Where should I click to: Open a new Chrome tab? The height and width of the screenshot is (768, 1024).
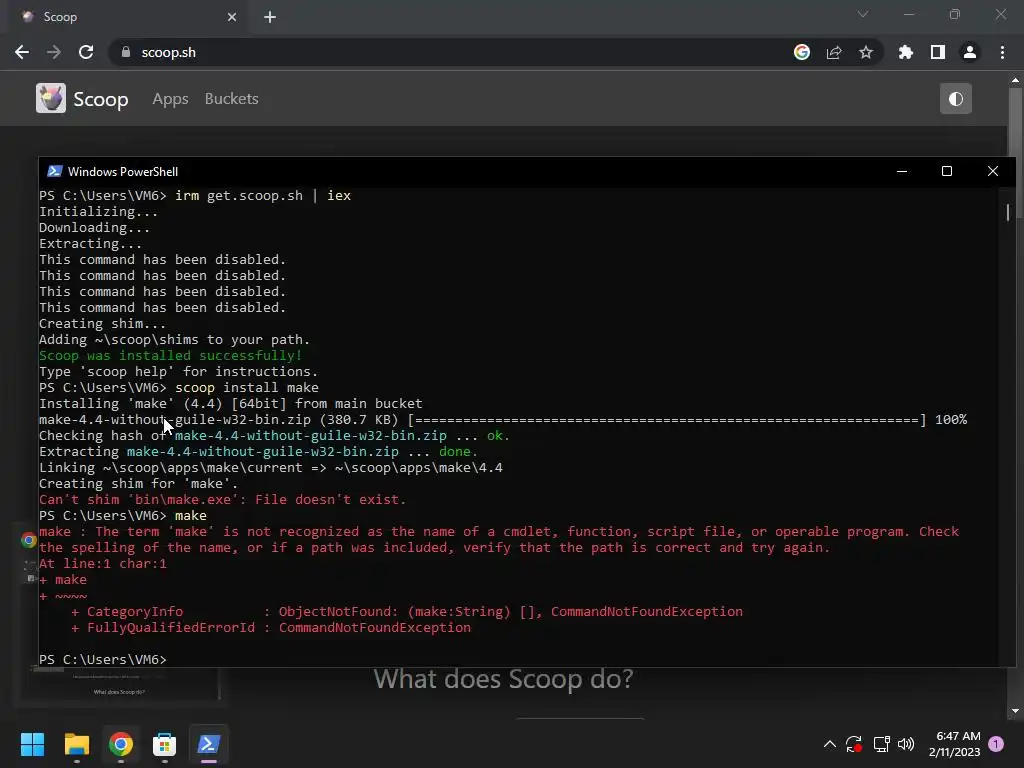pos(270,17)
